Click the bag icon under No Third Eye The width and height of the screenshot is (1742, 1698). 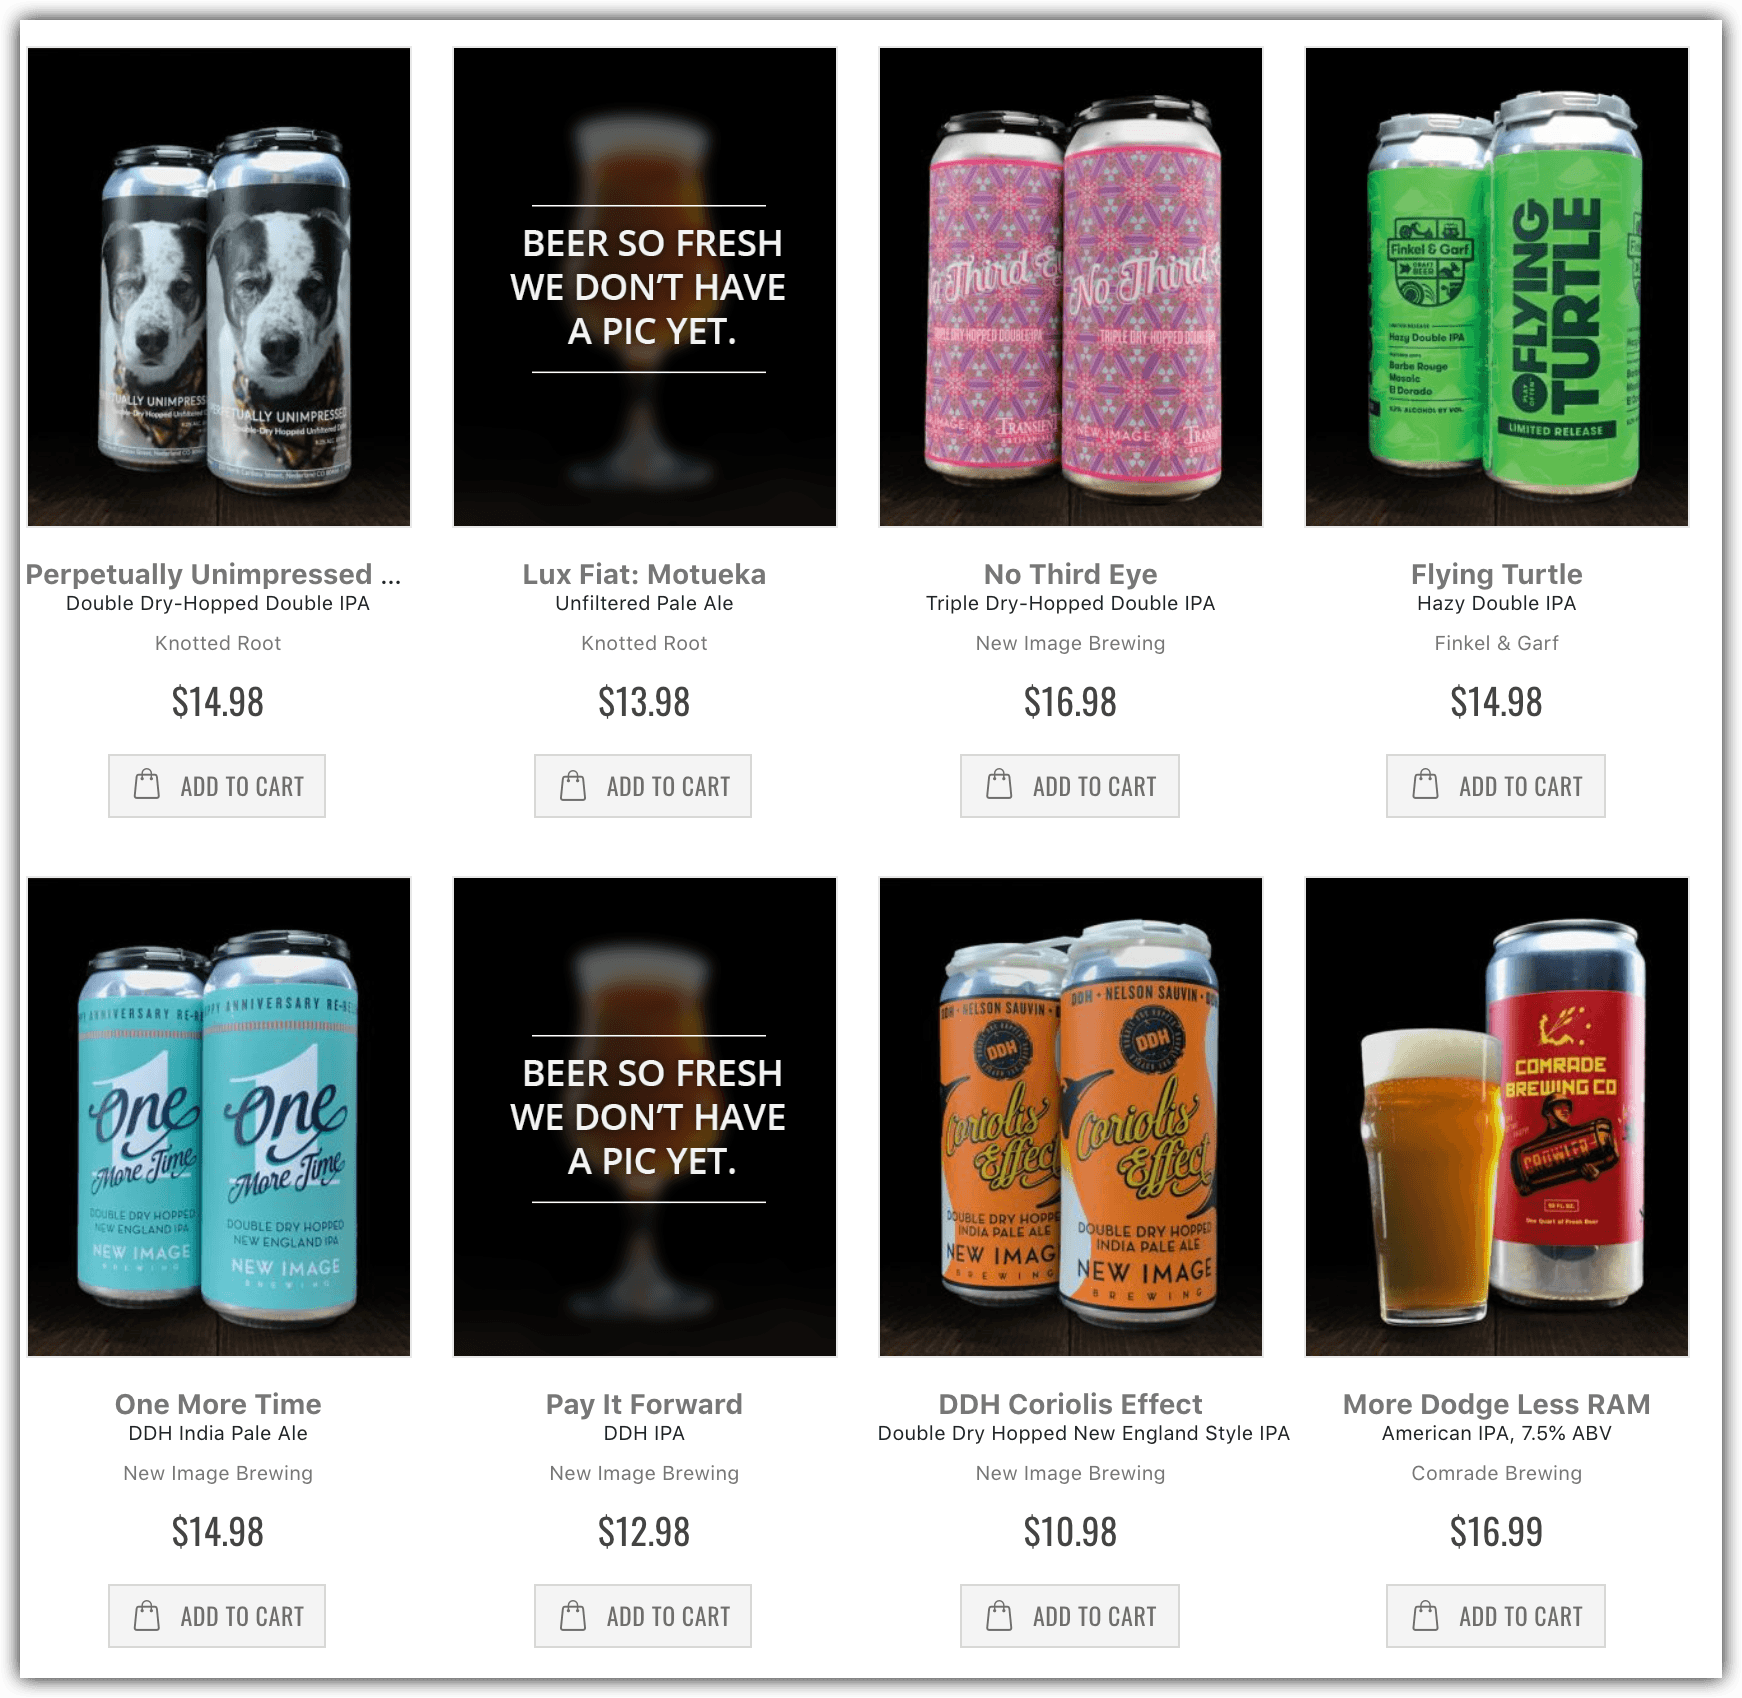pos(999,785)
